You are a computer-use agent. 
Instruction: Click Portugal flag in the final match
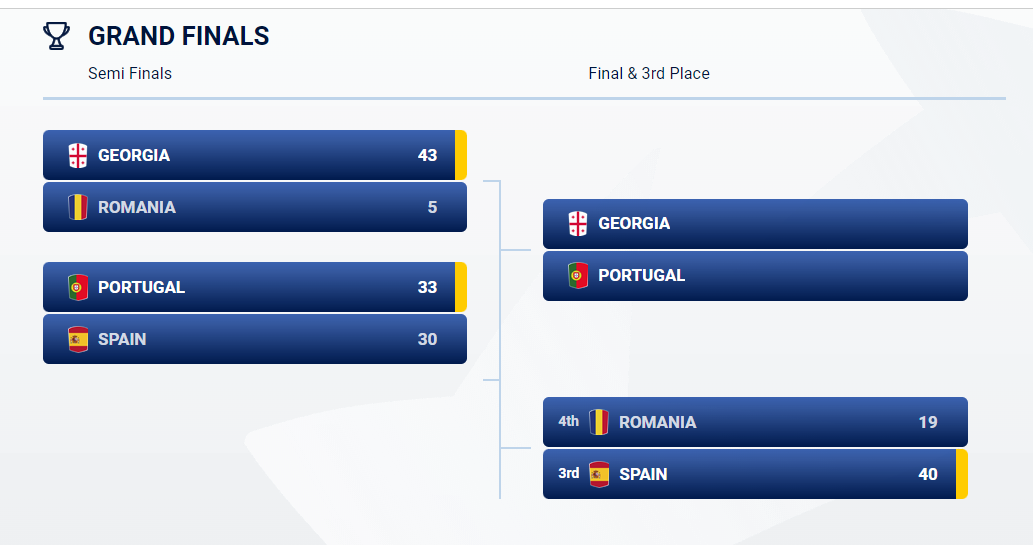click(x=578, y=275)
